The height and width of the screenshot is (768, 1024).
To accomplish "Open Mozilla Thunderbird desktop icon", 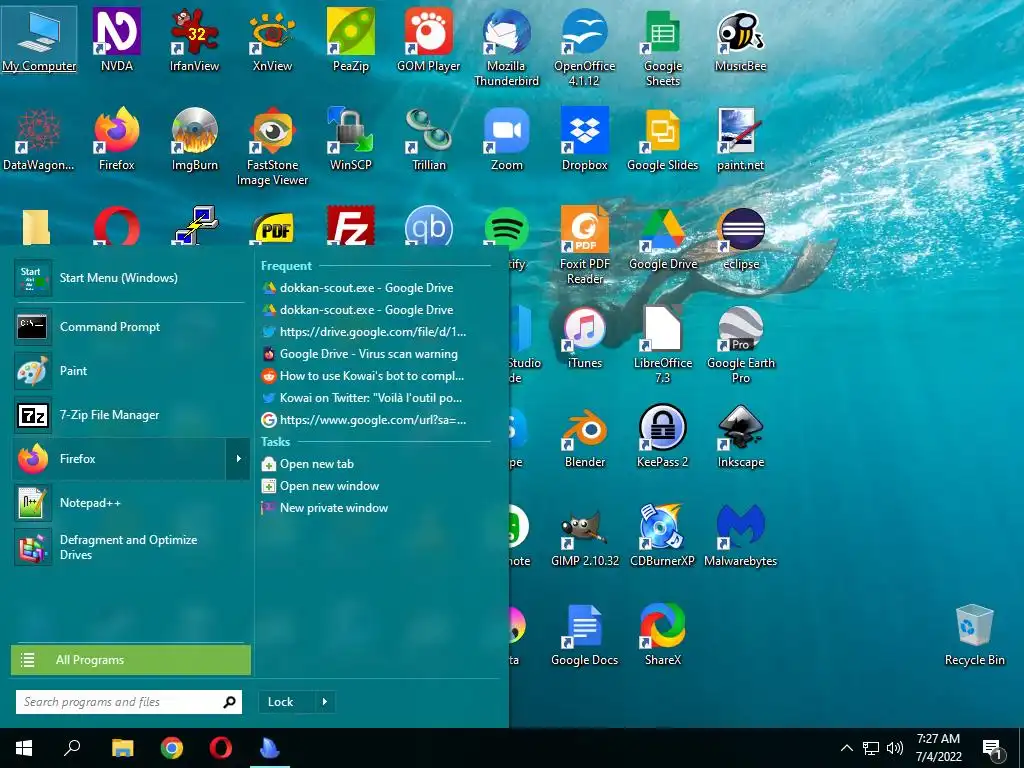I will click(507, 47).
